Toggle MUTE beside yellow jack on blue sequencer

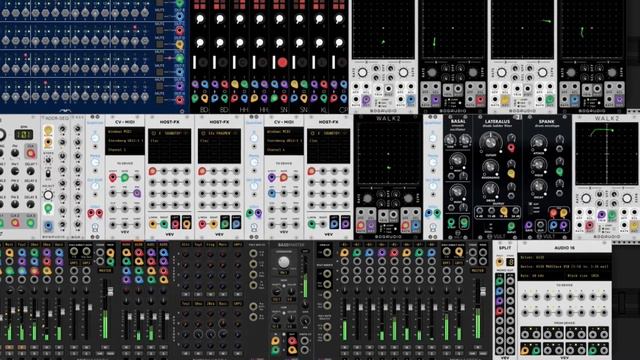point(160,44)
